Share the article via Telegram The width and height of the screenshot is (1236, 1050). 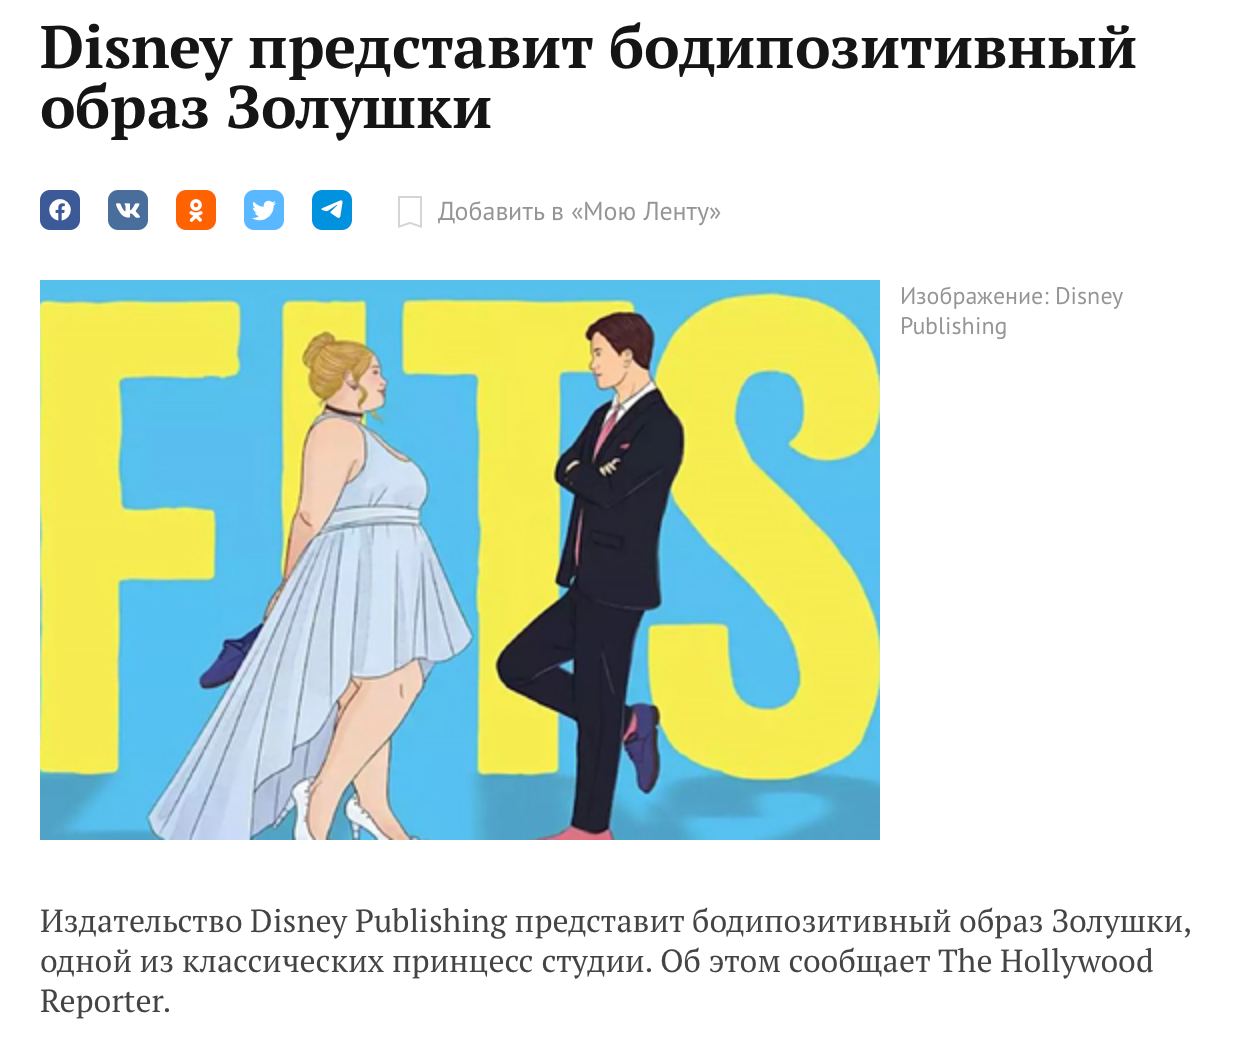click(332, 210)
